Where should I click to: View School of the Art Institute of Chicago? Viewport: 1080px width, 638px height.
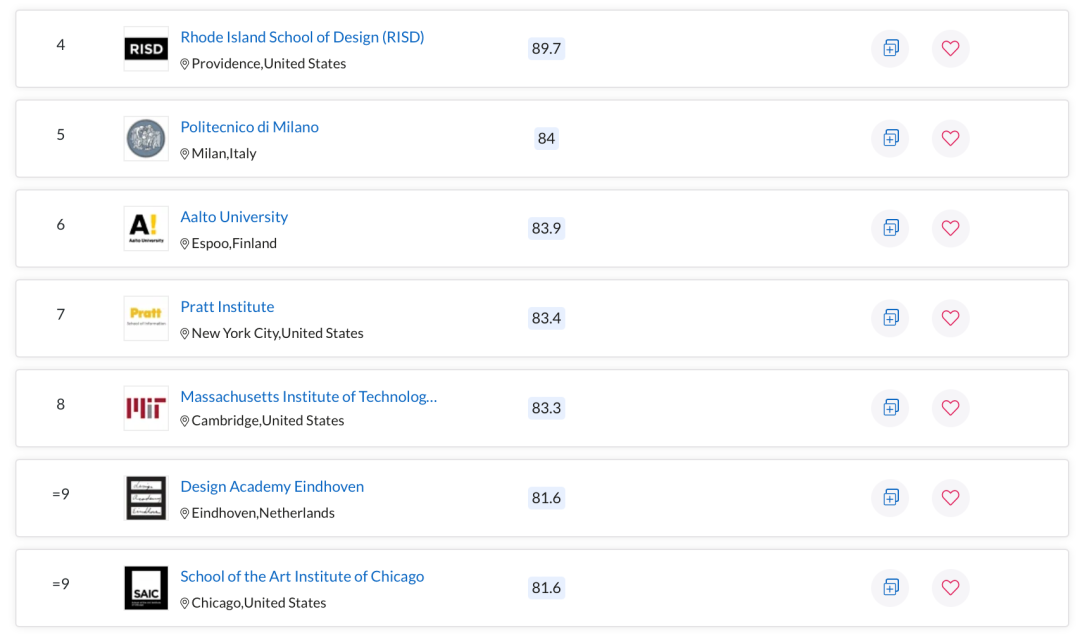302,576
